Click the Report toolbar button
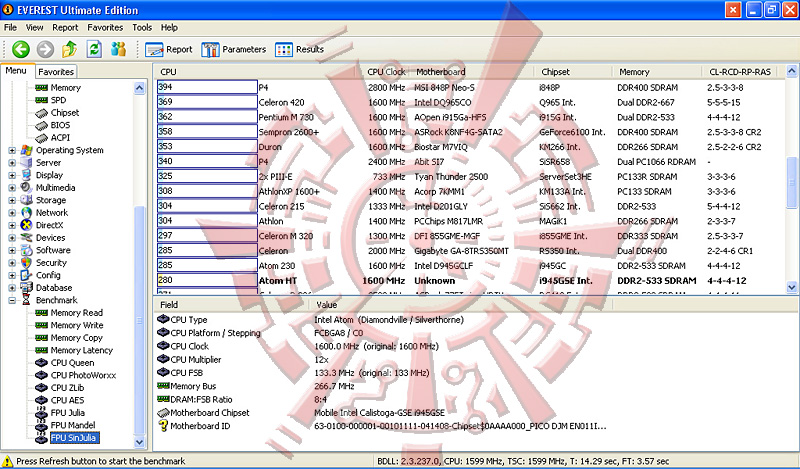This screenshot has width=800, height=469. click(169, 49)
